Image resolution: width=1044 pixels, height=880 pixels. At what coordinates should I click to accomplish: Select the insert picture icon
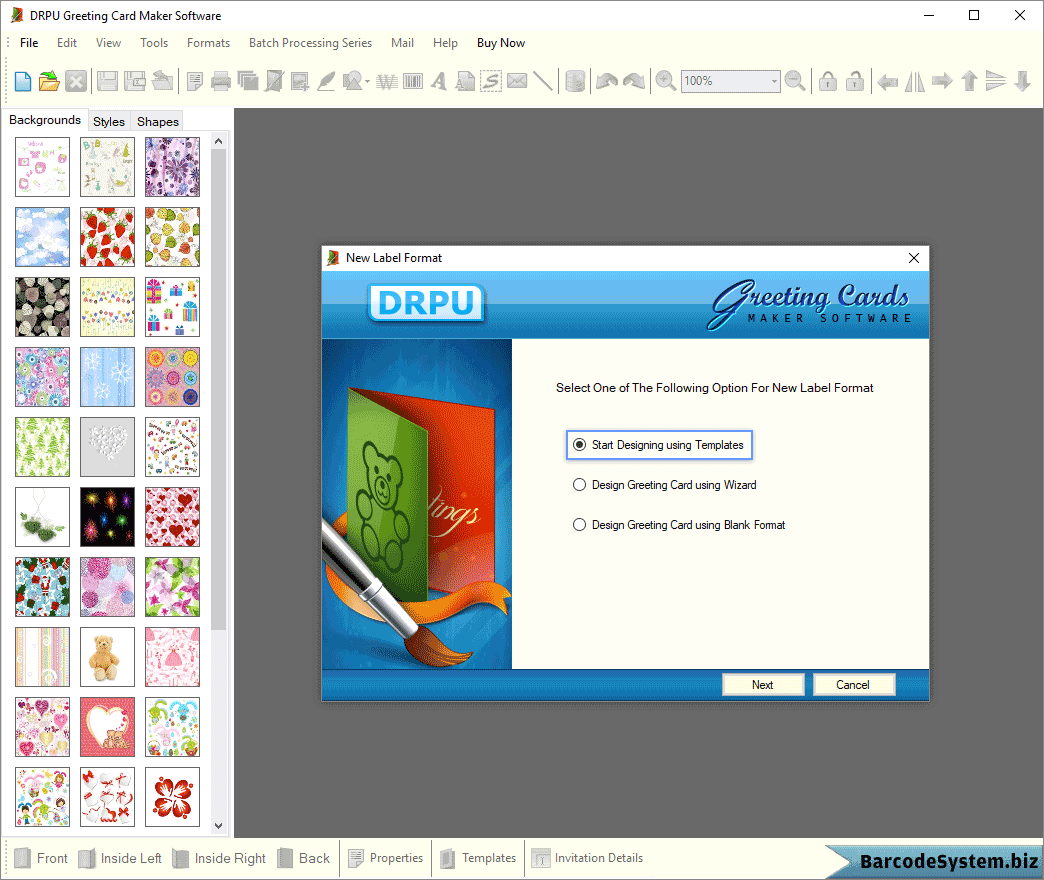(300, 81)
